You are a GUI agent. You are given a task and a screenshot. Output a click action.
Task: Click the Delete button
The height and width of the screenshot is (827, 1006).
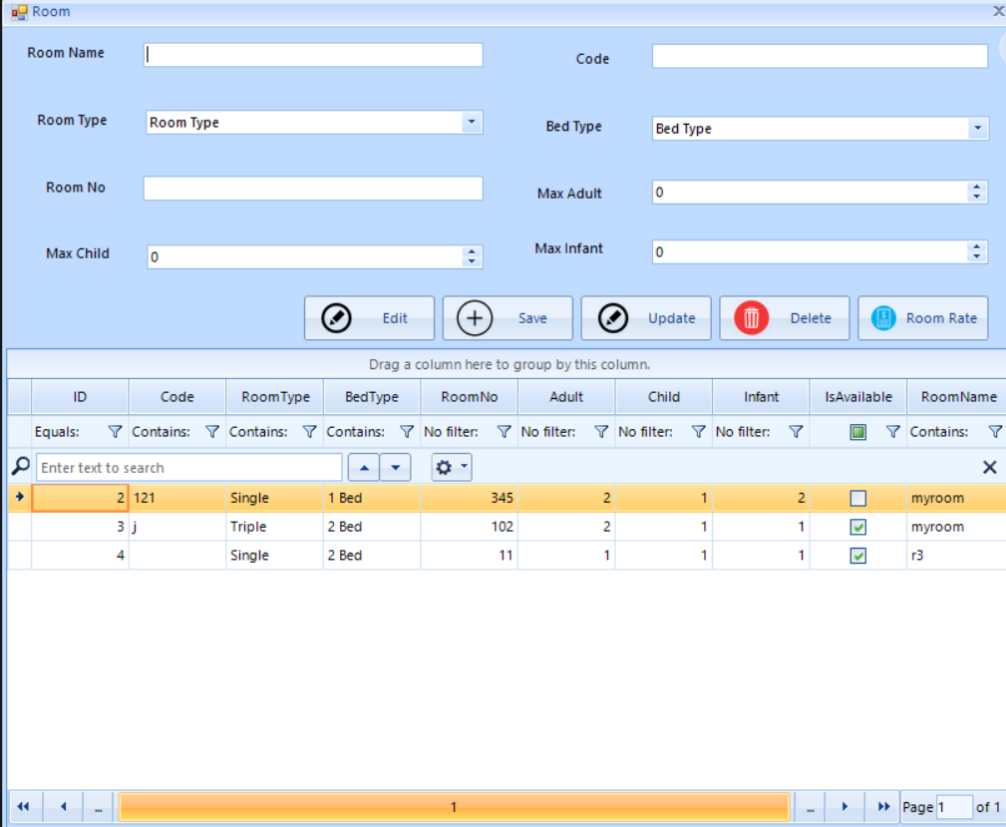[x=784, y=318]
